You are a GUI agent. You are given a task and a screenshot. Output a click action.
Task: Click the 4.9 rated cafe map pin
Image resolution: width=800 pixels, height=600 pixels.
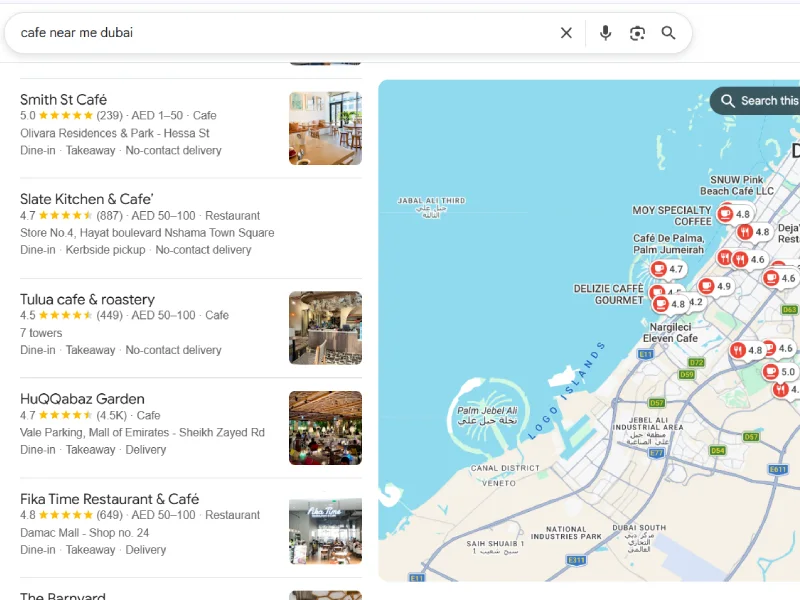[x=715, y=286]
